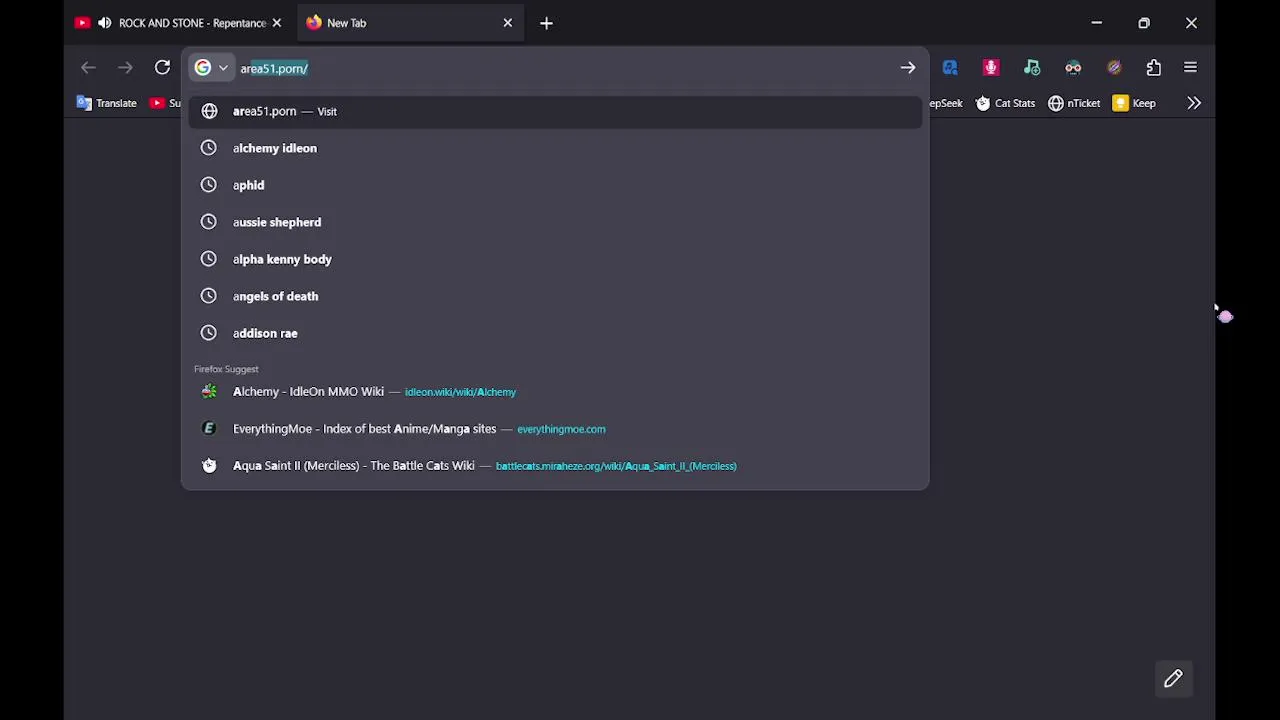This screenshot has width=1280, height=720.
Task: Close the New Tab tab
Action: (x=507, y=23)
